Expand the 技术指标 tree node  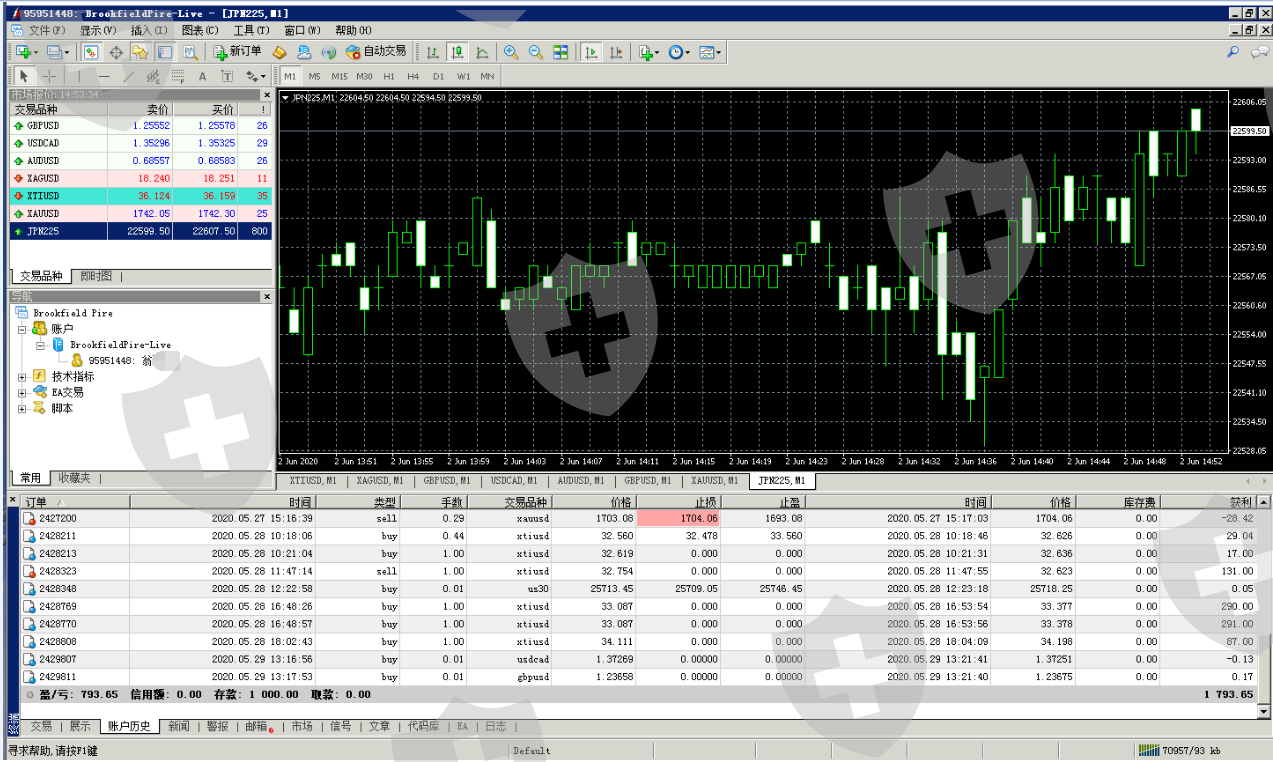(22, 377)
